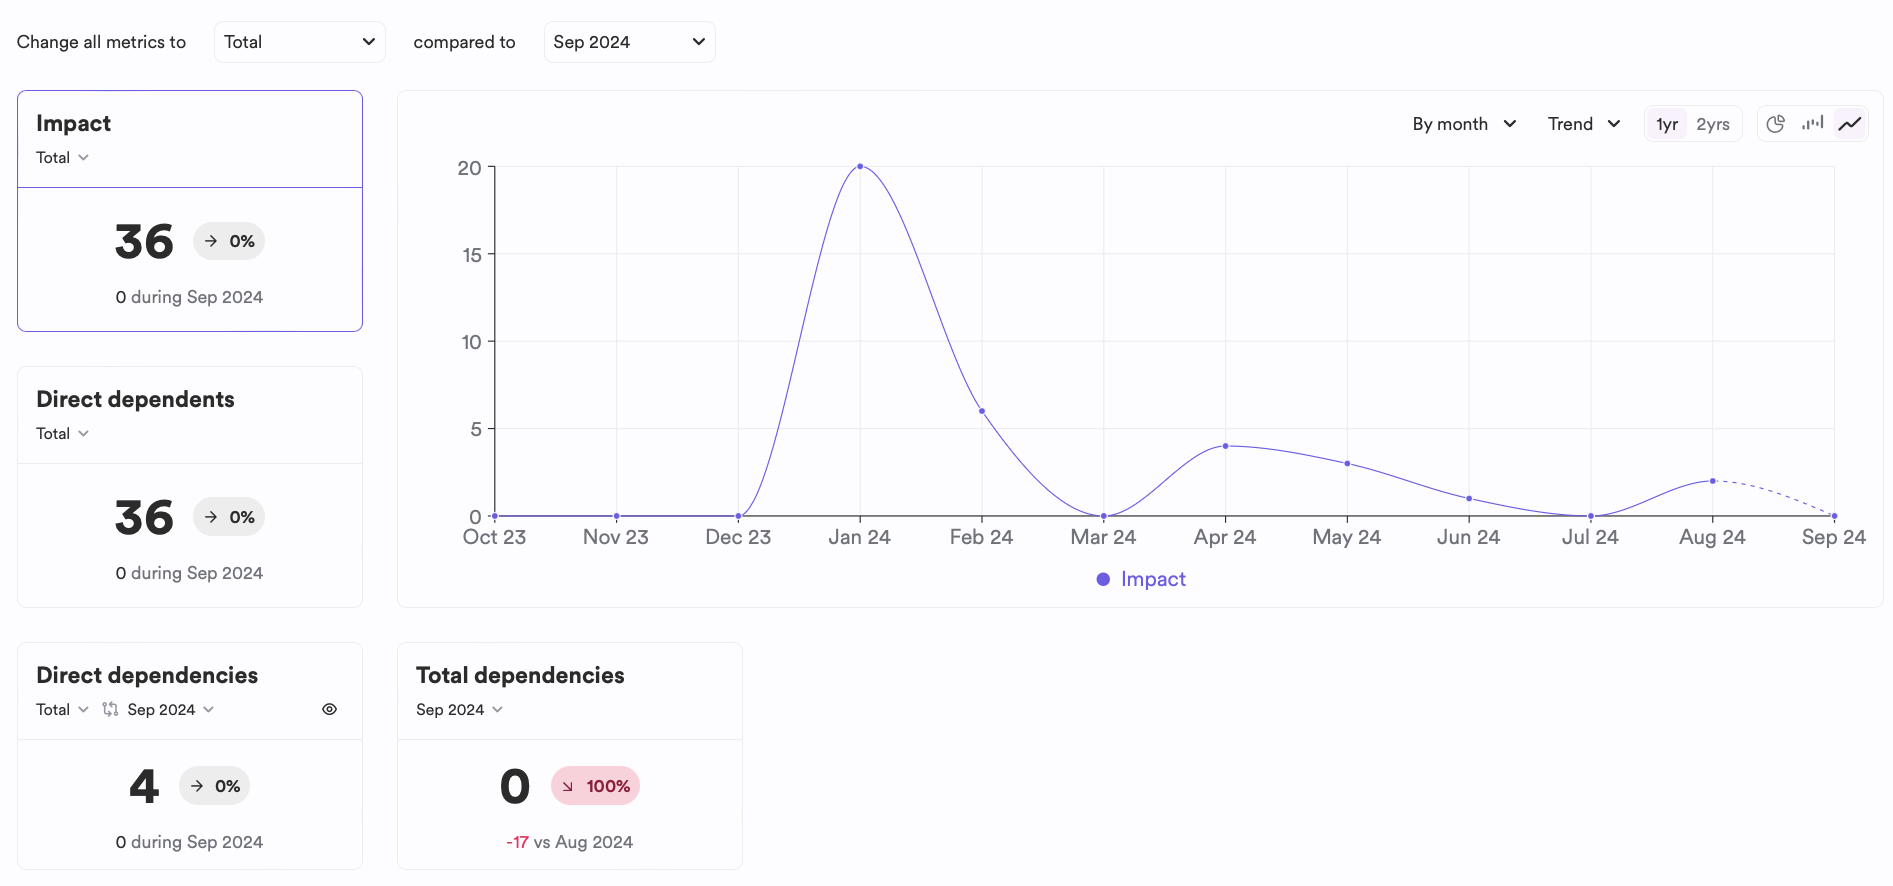
Task: Toggle the Impact series in chart legend
Action: [1141, 579]
